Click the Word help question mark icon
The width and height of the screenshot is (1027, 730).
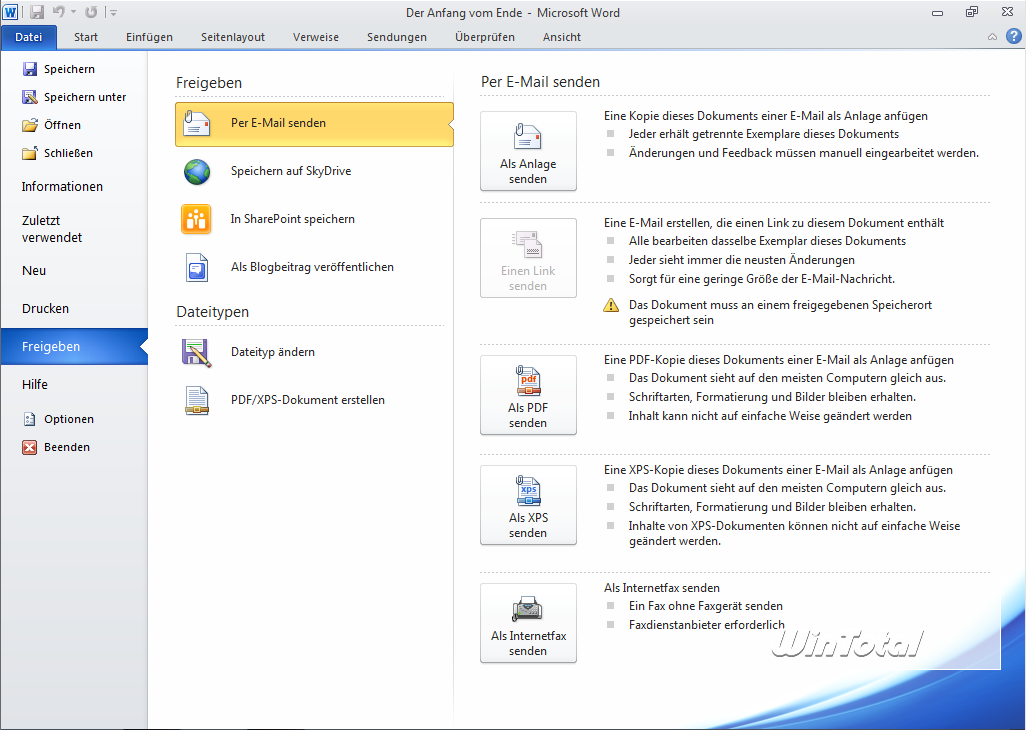1012,37
